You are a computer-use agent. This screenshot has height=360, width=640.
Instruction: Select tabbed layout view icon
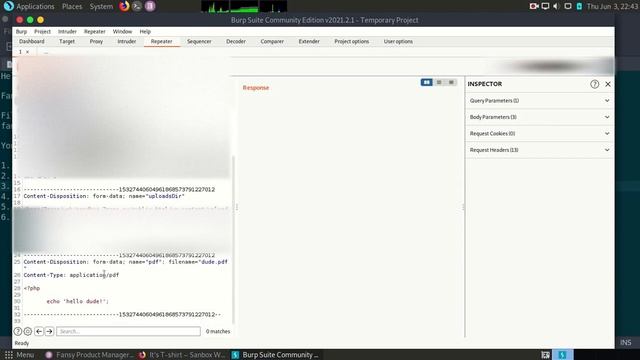tap(451, 82)
